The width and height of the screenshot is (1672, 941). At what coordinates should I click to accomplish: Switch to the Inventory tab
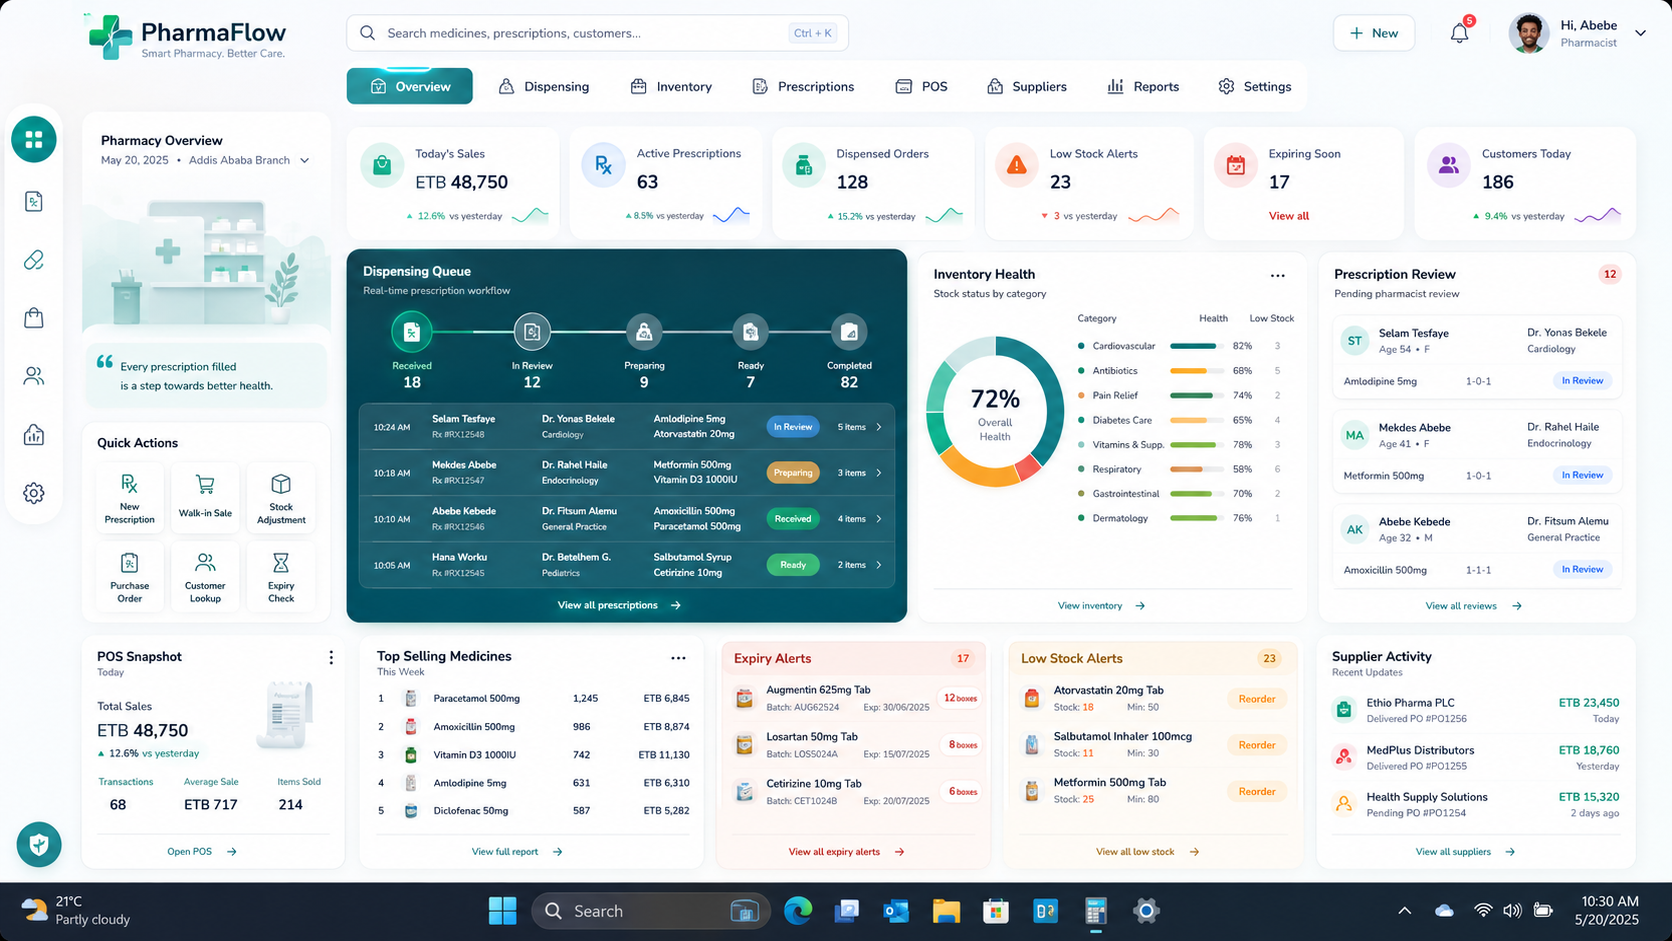tap(671, 86)
